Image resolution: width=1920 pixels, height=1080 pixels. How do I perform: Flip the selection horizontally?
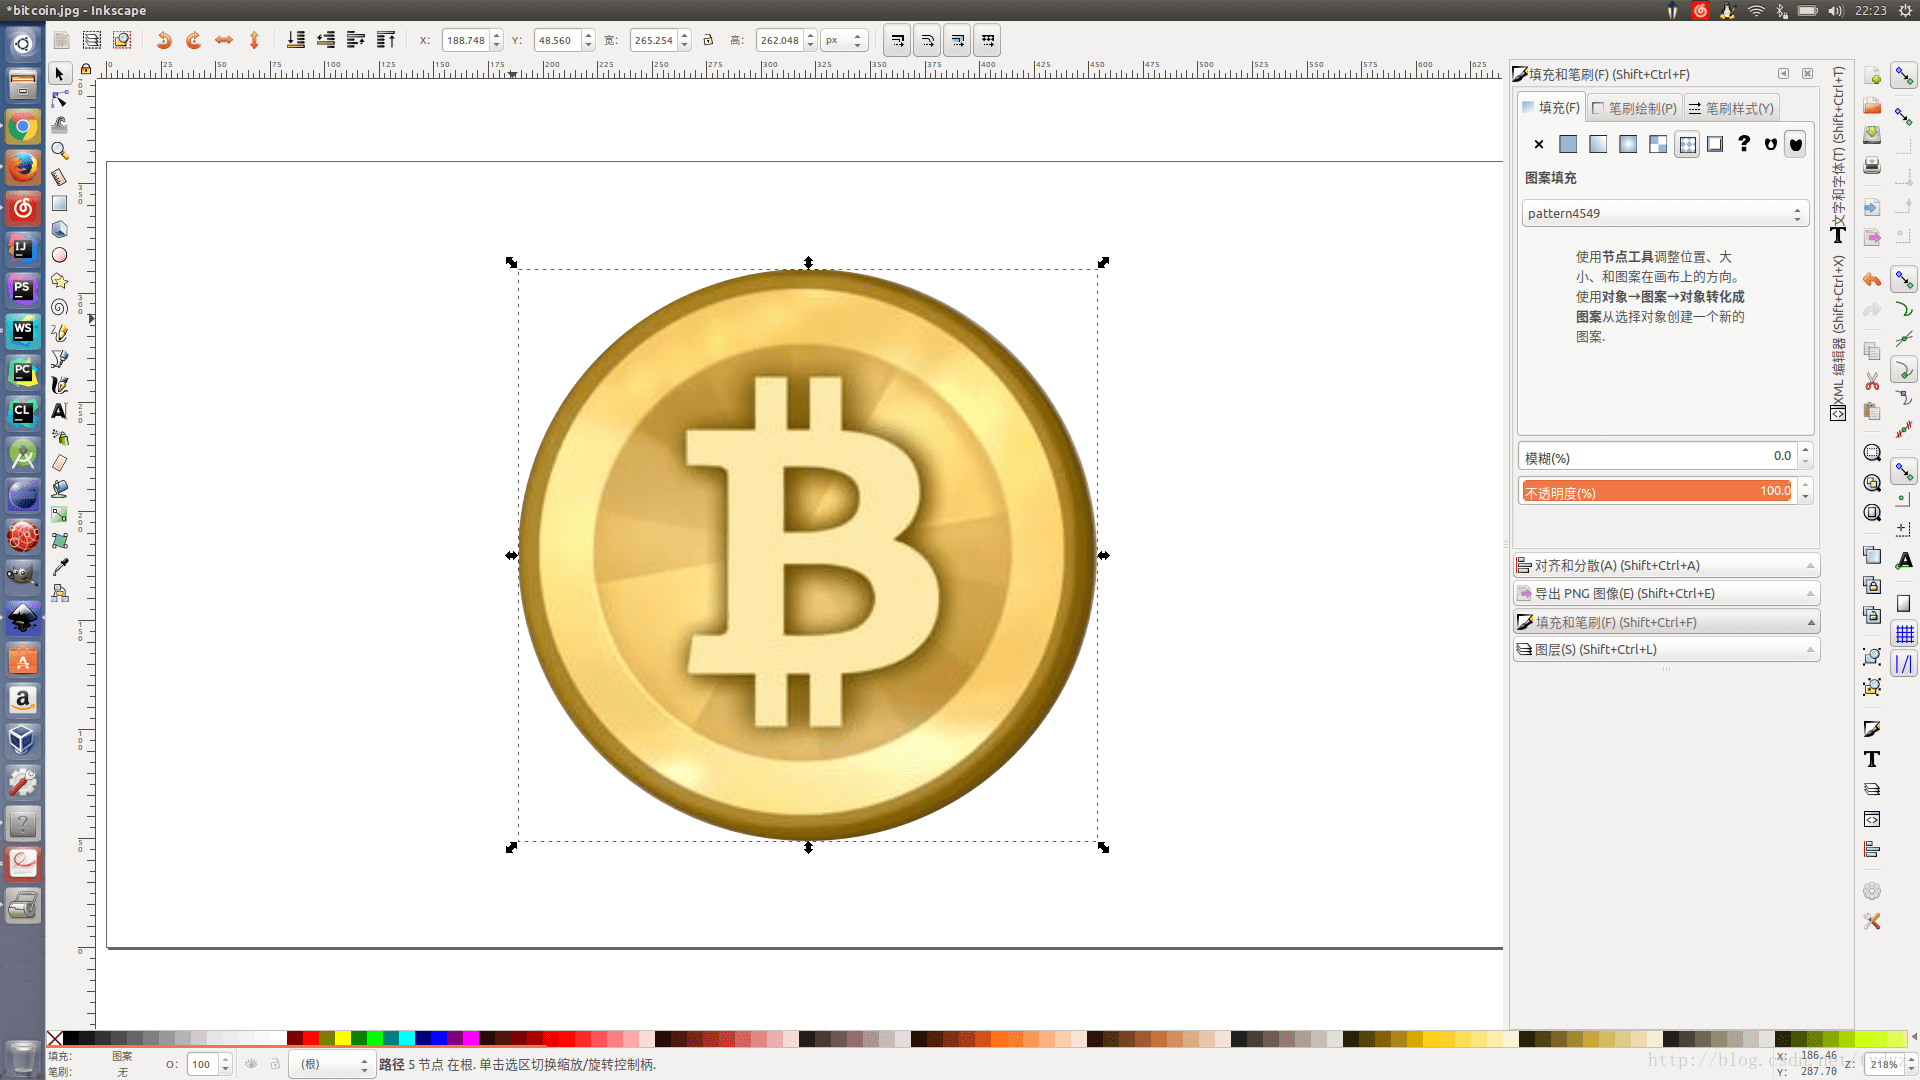coord(224,40)
